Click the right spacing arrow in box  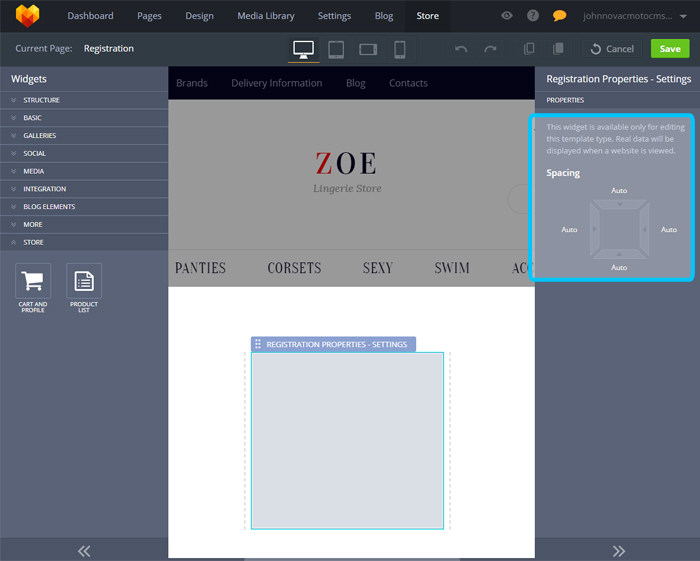click(644, 229)
